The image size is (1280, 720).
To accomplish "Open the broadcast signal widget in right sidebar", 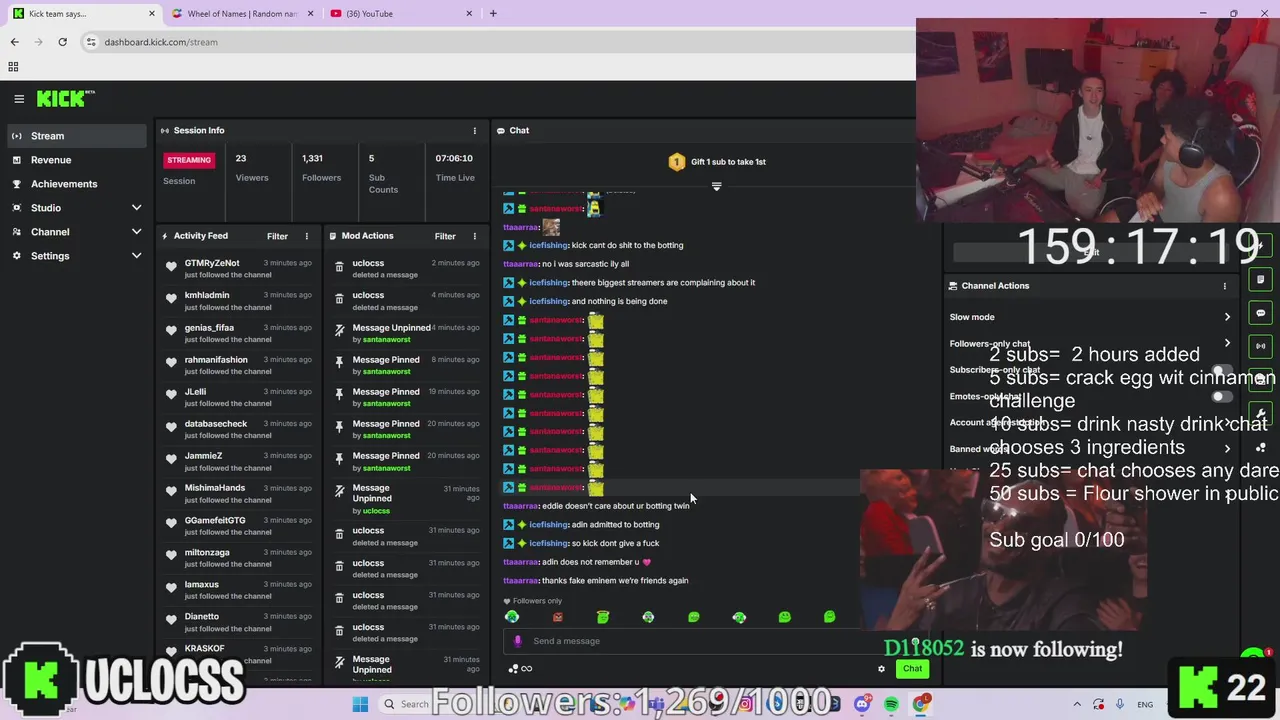I will [1261, 346].
